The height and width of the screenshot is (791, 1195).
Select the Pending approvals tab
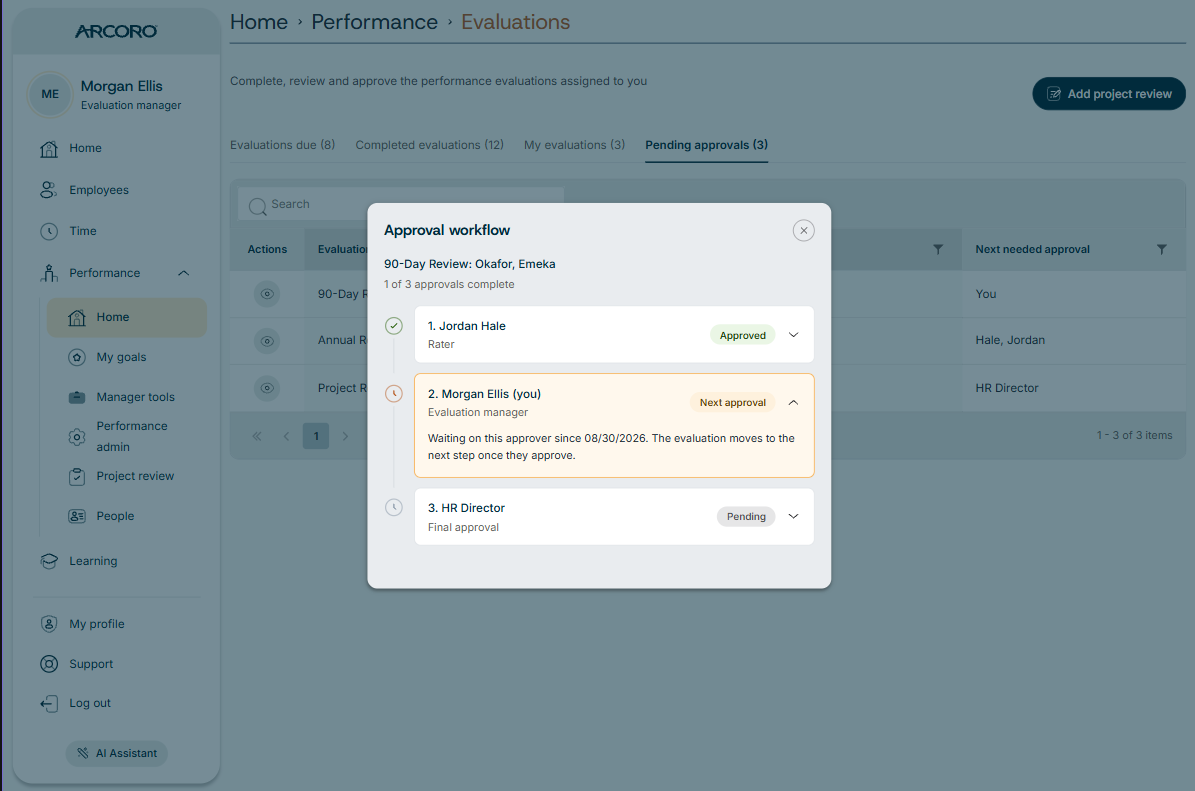706,145
